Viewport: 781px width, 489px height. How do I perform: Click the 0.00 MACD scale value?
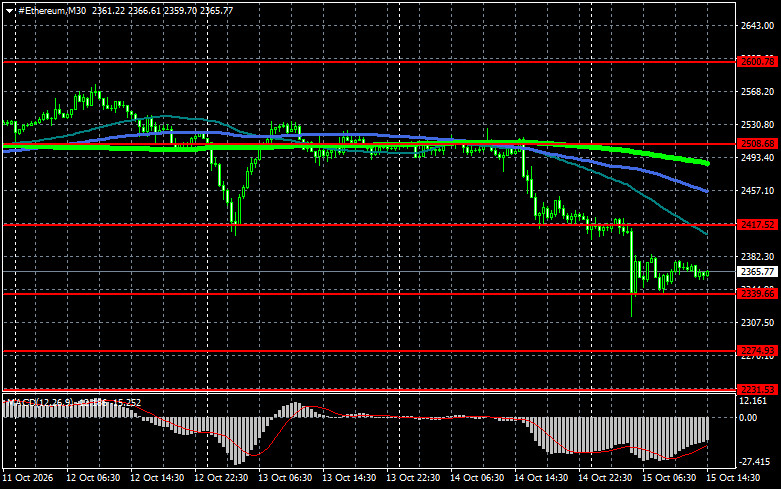[748, 417]
